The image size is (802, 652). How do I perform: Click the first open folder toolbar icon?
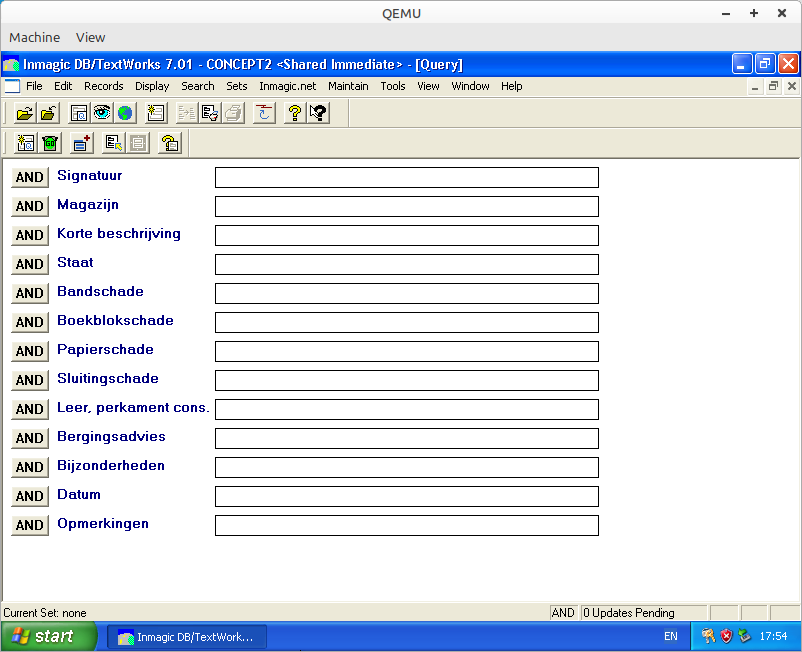click(x=25, y=113)
